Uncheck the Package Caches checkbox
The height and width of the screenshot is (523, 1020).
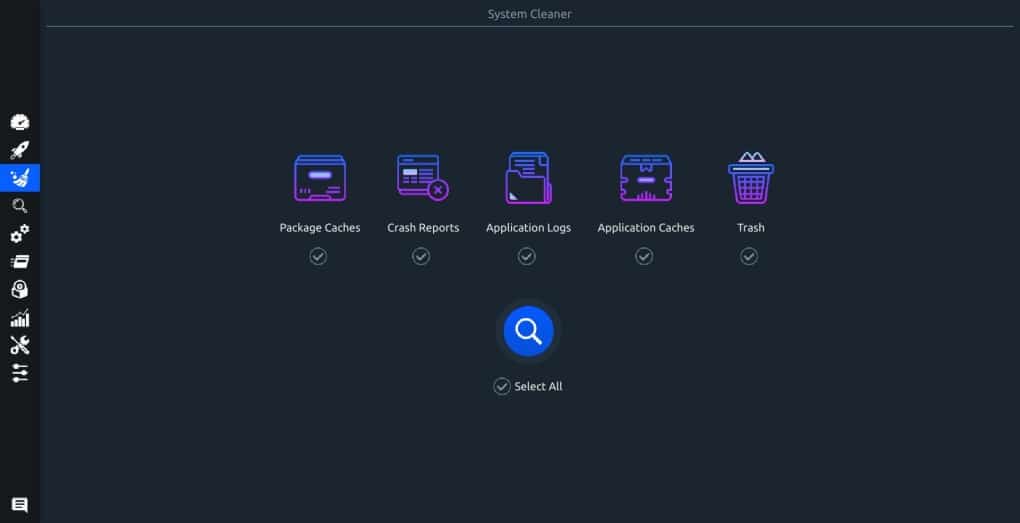[x=318, y=257]
